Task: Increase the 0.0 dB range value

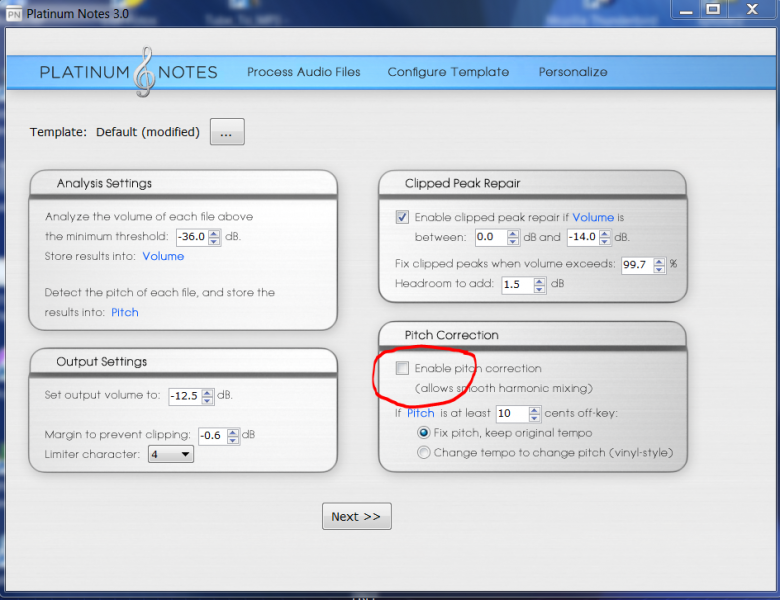Action: (513, 234)
